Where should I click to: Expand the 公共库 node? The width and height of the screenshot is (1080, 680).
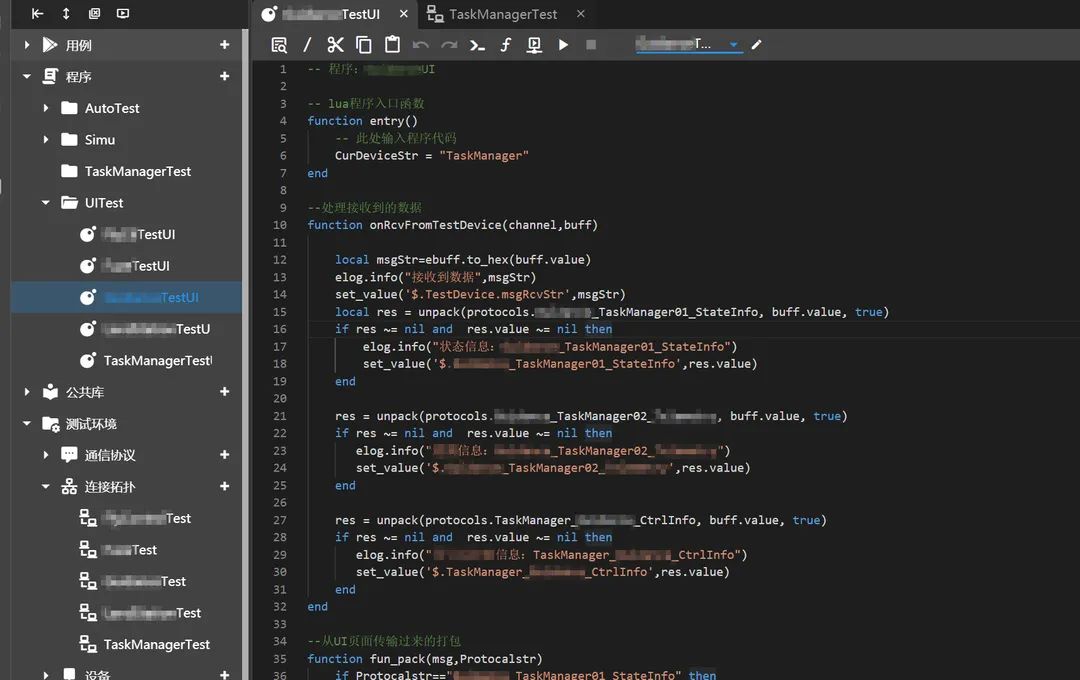(x=27, y=392)
